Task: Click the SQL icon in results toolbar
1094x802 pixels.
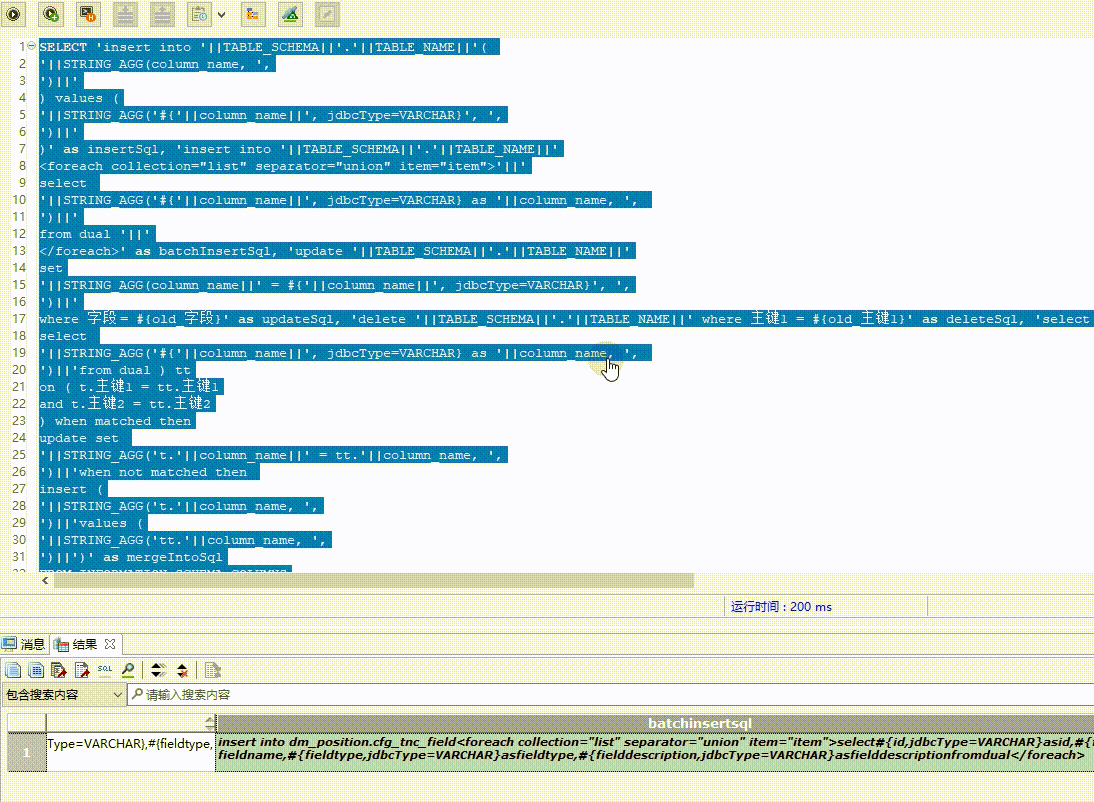Action: click(x=105, y=670)
